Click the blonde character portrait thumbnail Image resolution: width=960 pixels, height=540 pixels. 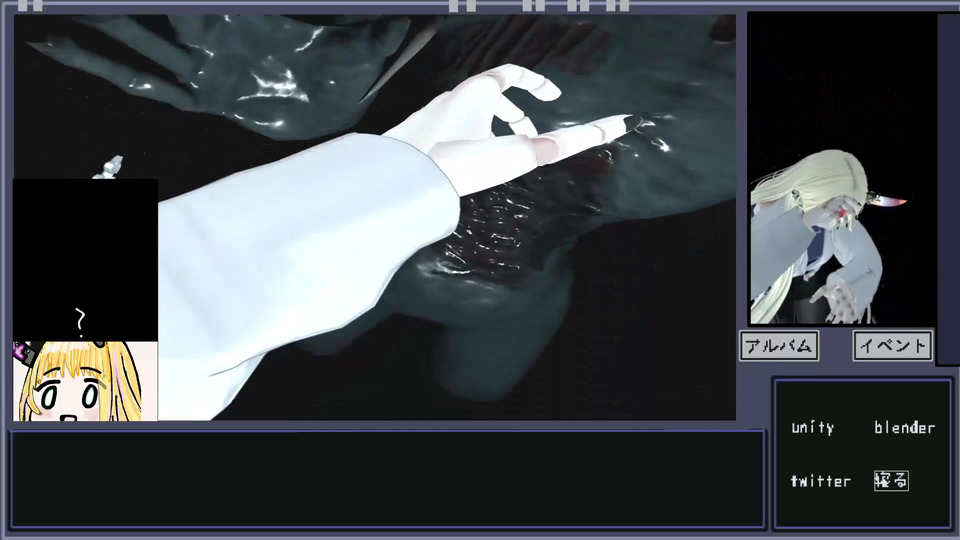pos(85,381)
